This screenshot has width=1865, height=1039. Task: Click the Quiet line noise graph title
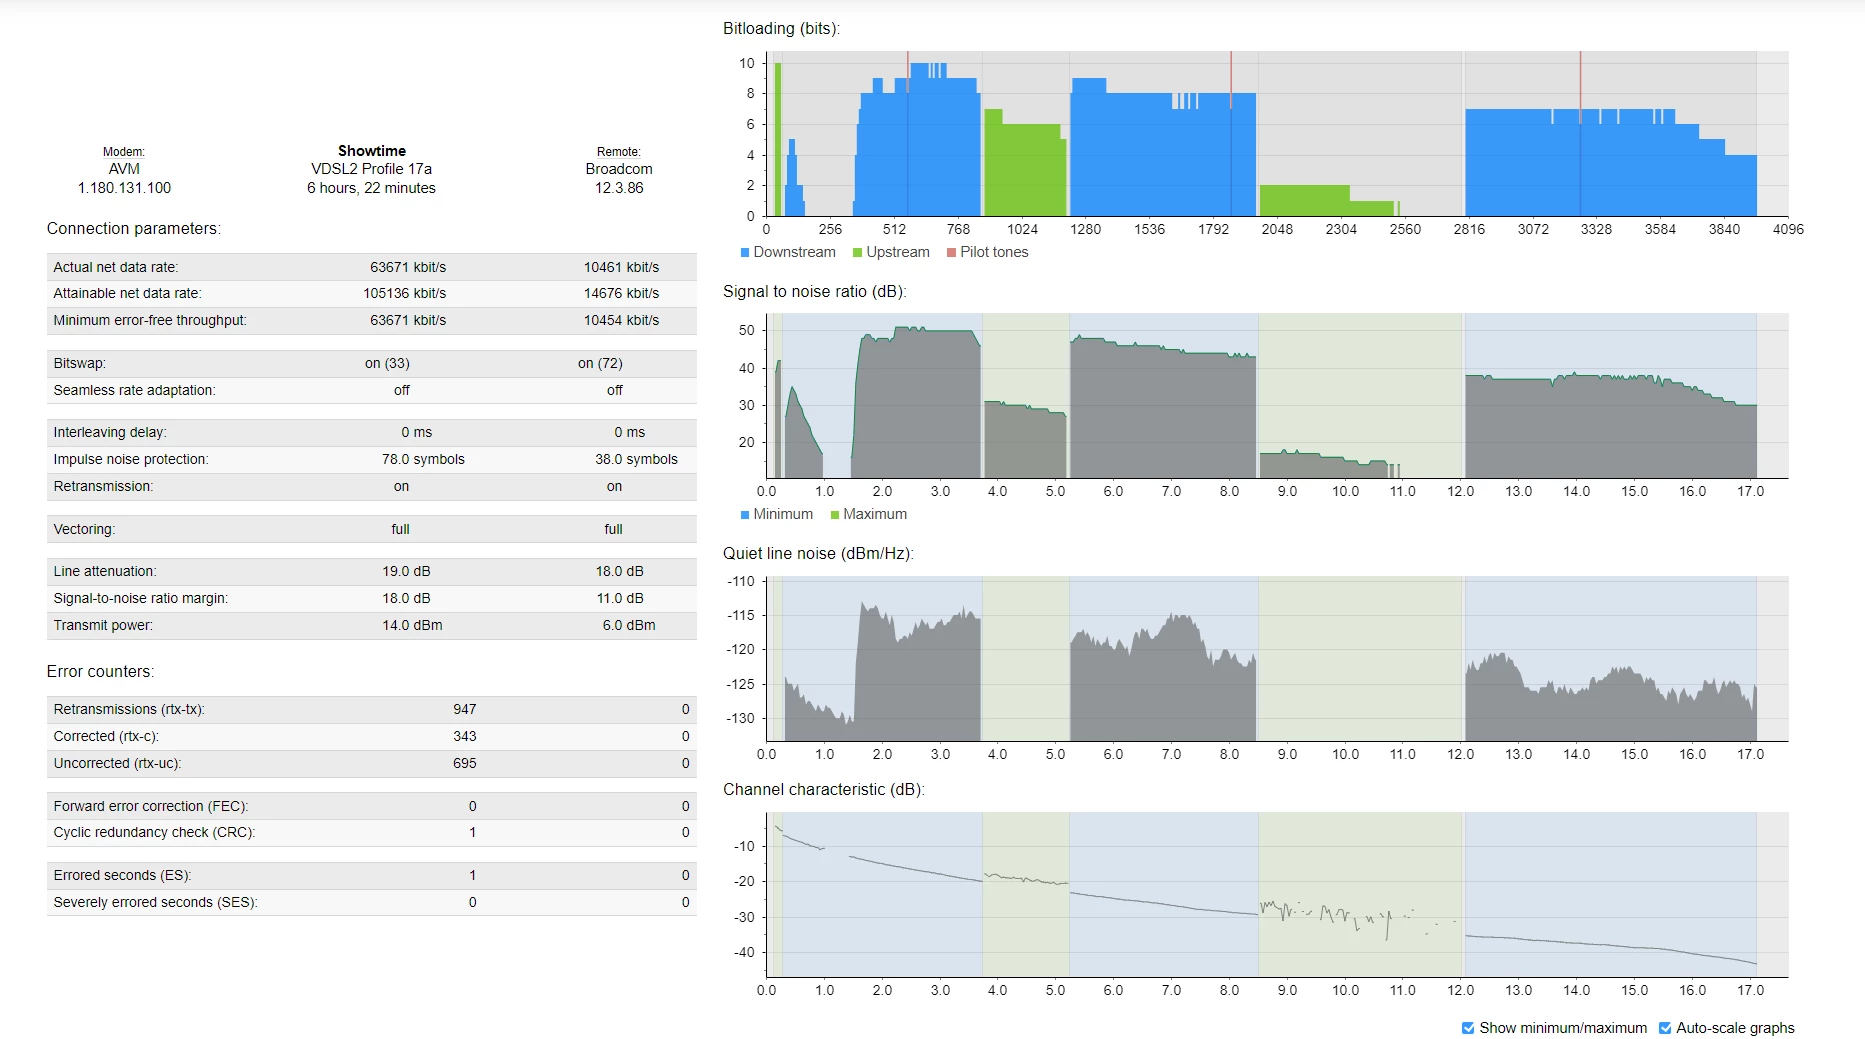coord(818,554)
